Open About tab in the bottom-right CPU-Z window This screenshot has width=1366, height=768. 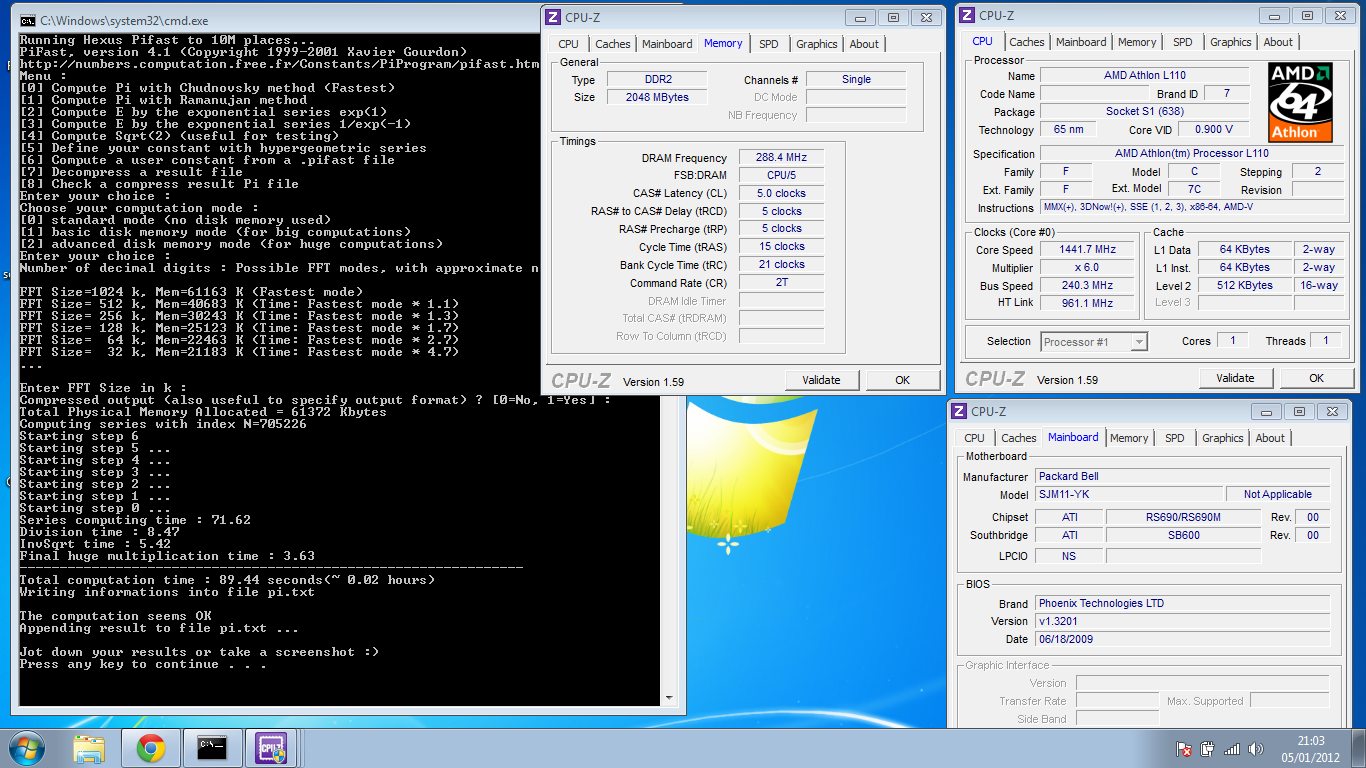1270,438
